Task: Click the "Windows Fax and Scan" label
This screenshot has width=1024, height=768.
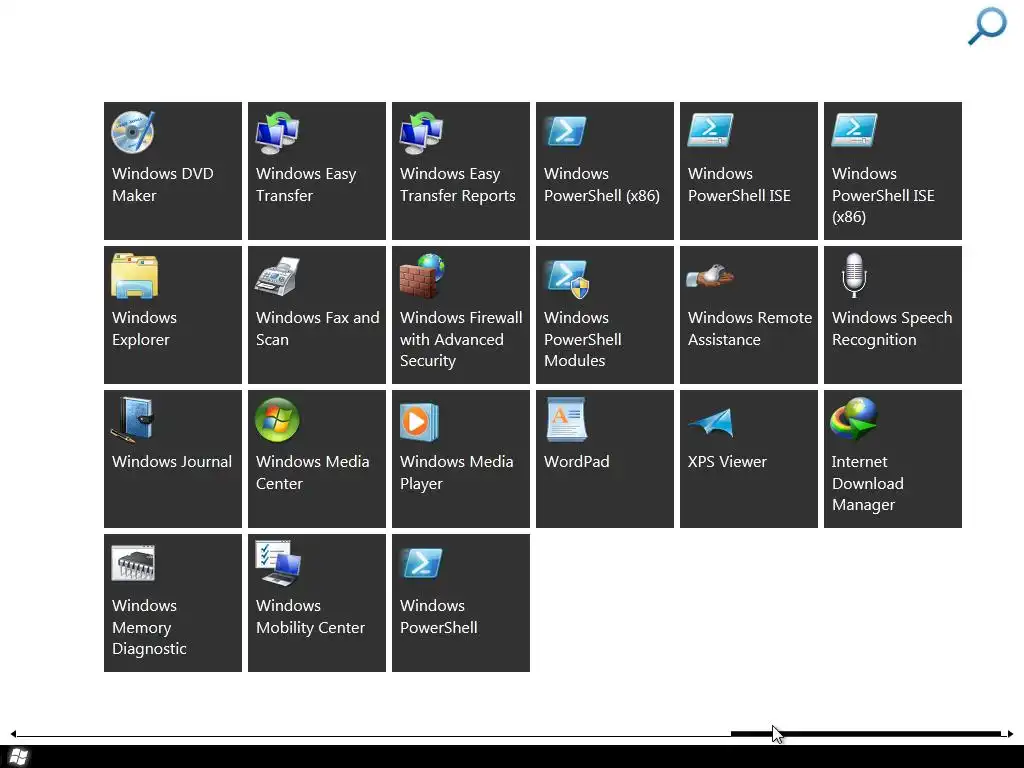Action: (317, 328)
